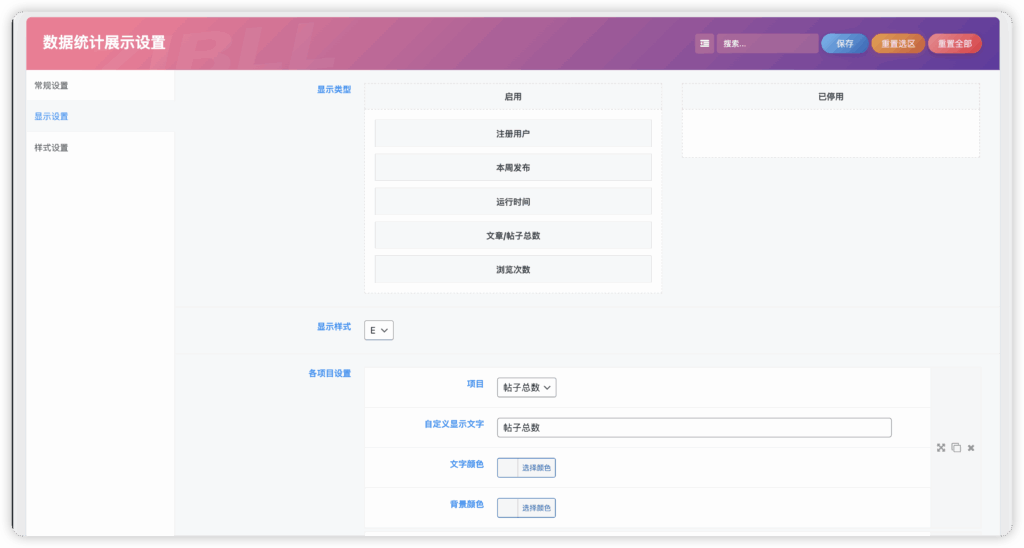Open the 项目 dropdown showing 帖子总数
1024x548 pixels.
pyautogui.click(x=526, y=387)
